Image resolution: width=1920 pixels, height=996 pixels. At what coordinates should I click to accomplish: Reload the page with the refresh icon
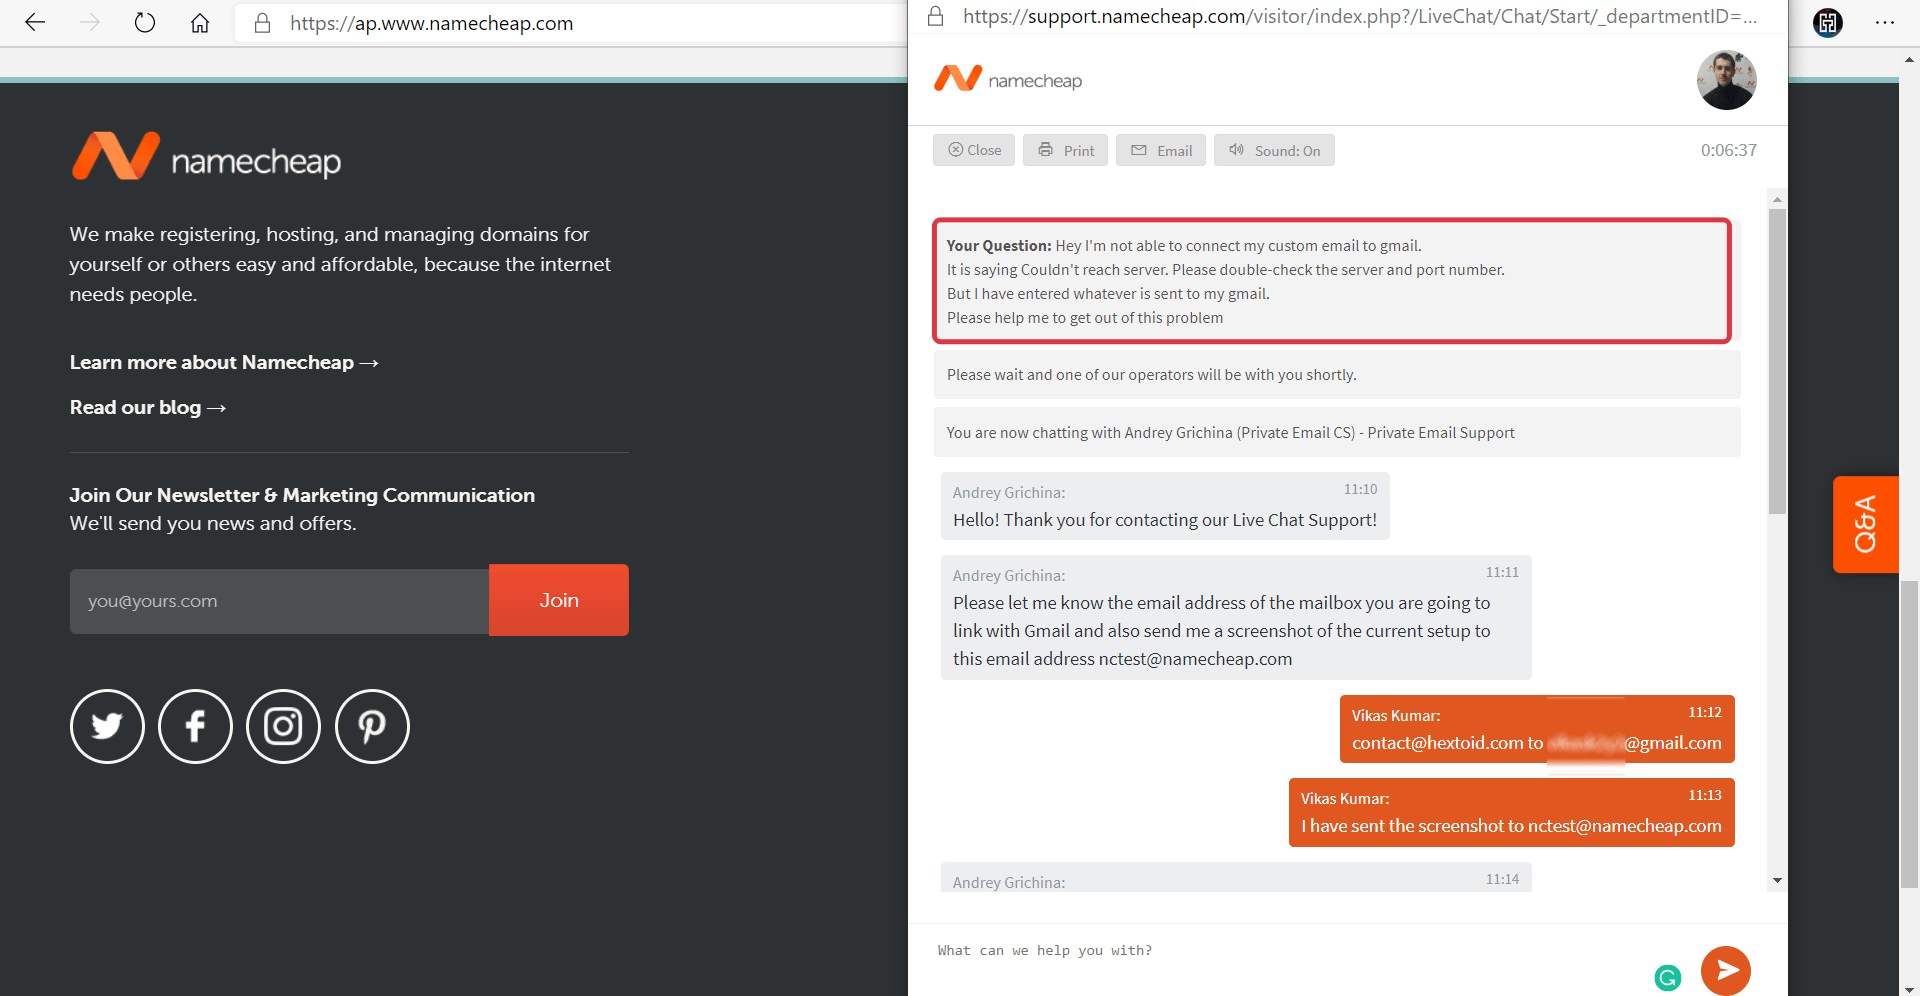145,23
